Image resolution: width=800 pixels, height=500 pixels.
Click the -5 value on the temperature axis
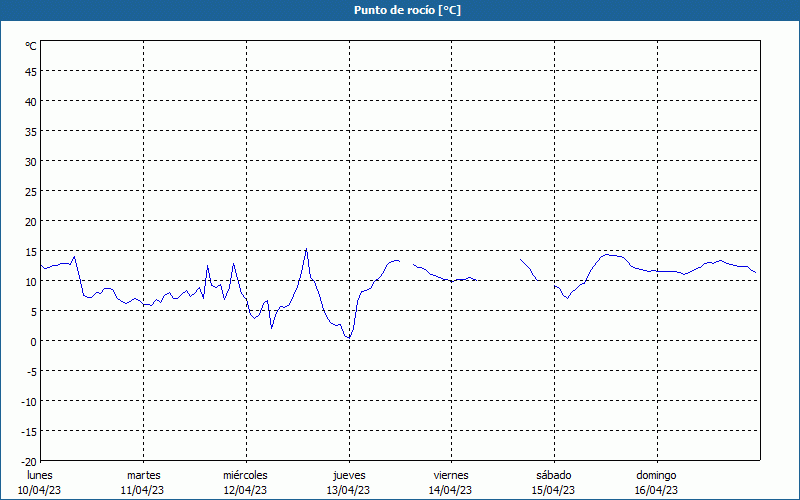pyautogui.click(x=32, y=372)
